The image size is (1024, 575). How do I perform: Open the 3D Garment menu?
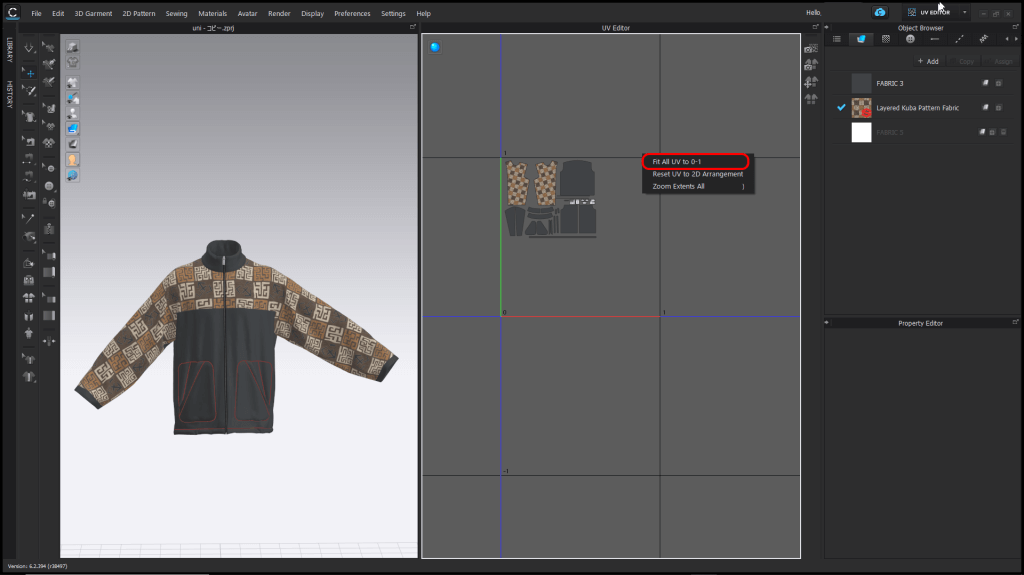[x=93, y=13]
